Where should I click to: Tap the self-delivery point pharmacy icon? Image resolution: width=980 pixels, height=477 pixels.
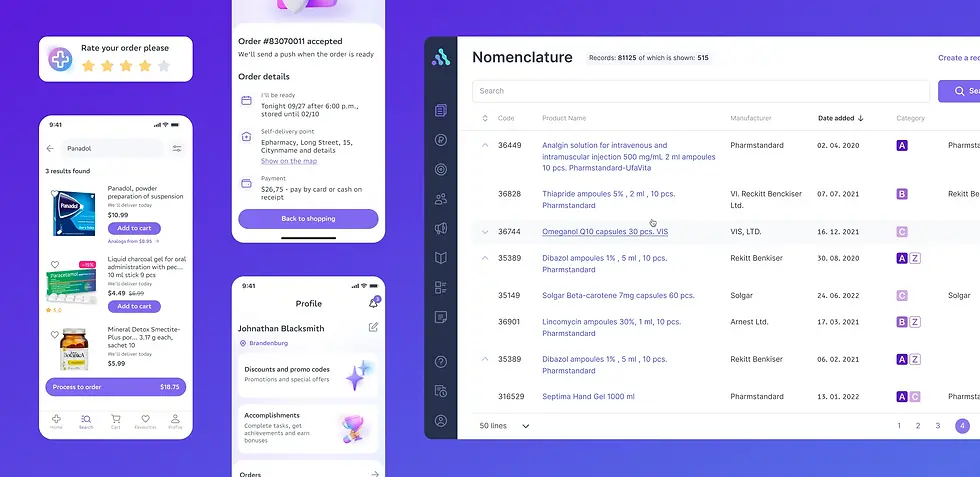(246, 136)
